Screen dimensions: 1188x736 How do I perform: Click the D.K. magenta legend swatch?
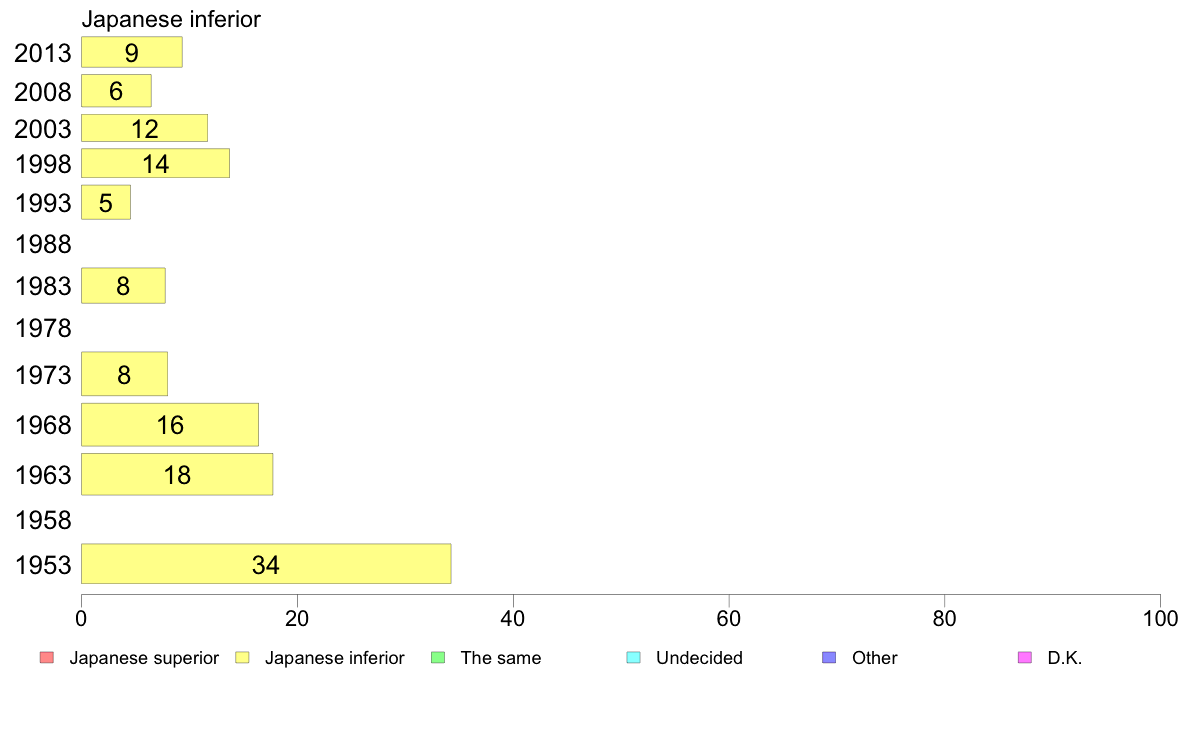(x=1025, y=657)
